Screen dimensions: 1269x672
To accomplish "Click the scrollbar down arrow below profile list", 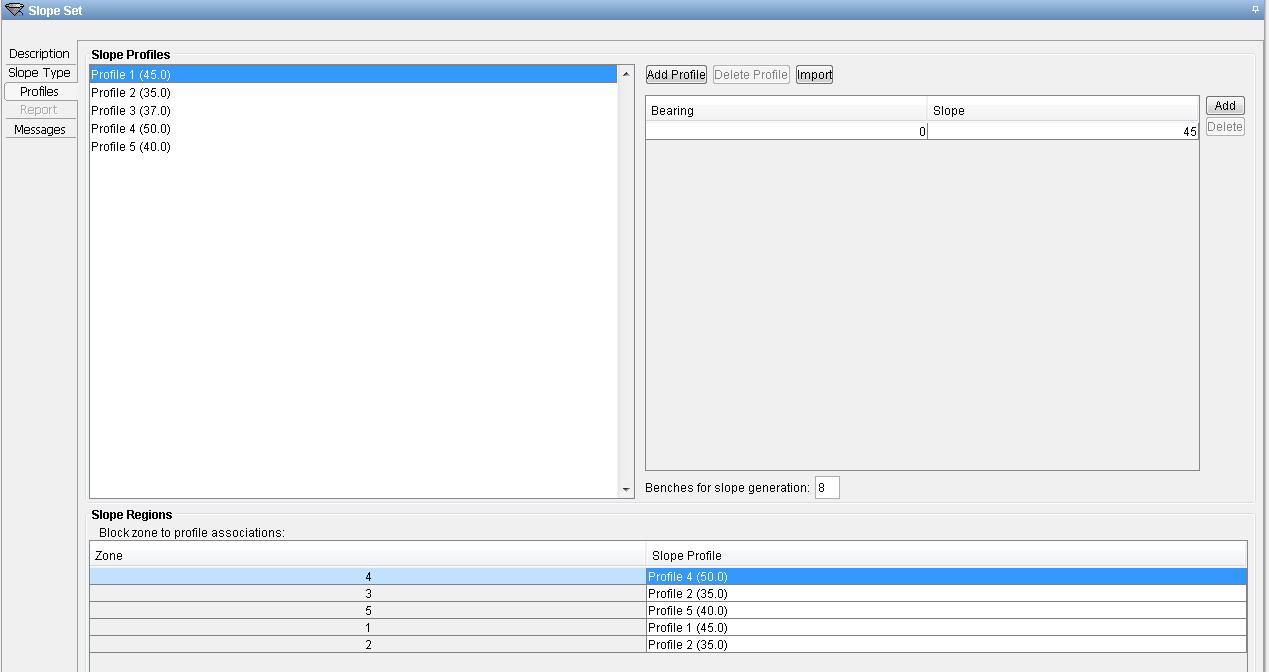I will (x=627, y=489).
